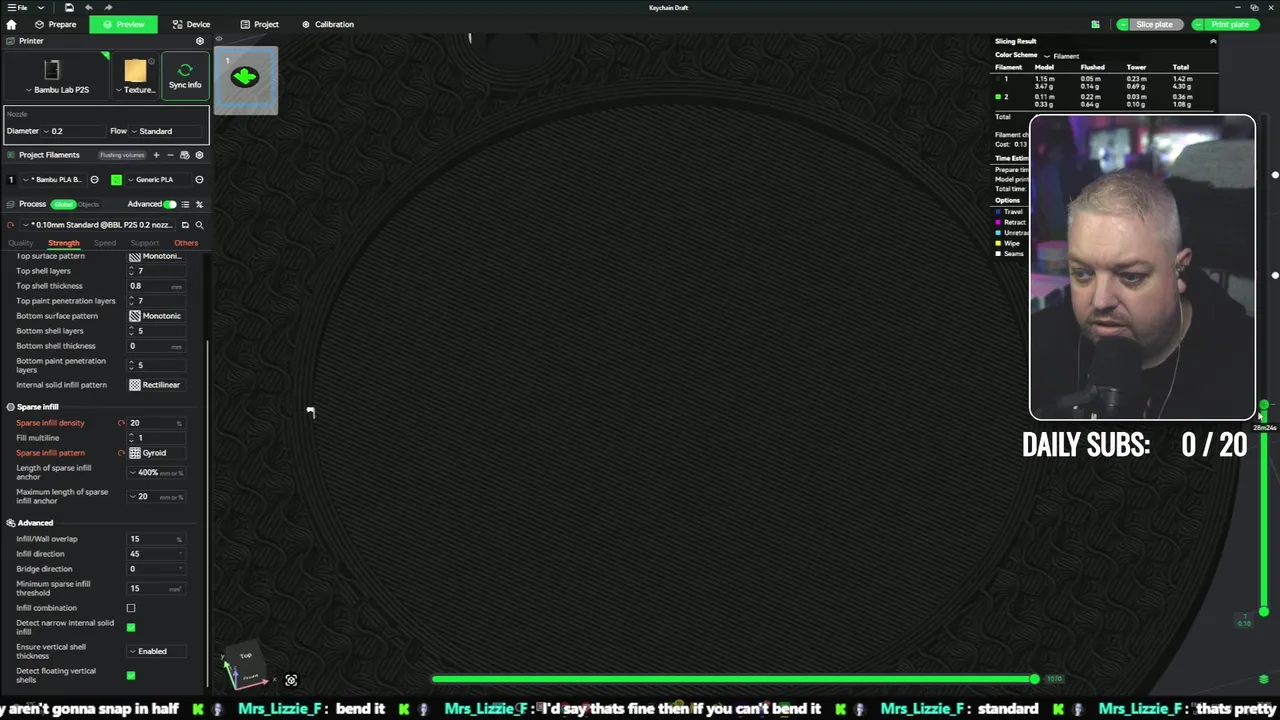Undo the last action
This screenshot has width=1280, height=720.
[x=88, y=7]
